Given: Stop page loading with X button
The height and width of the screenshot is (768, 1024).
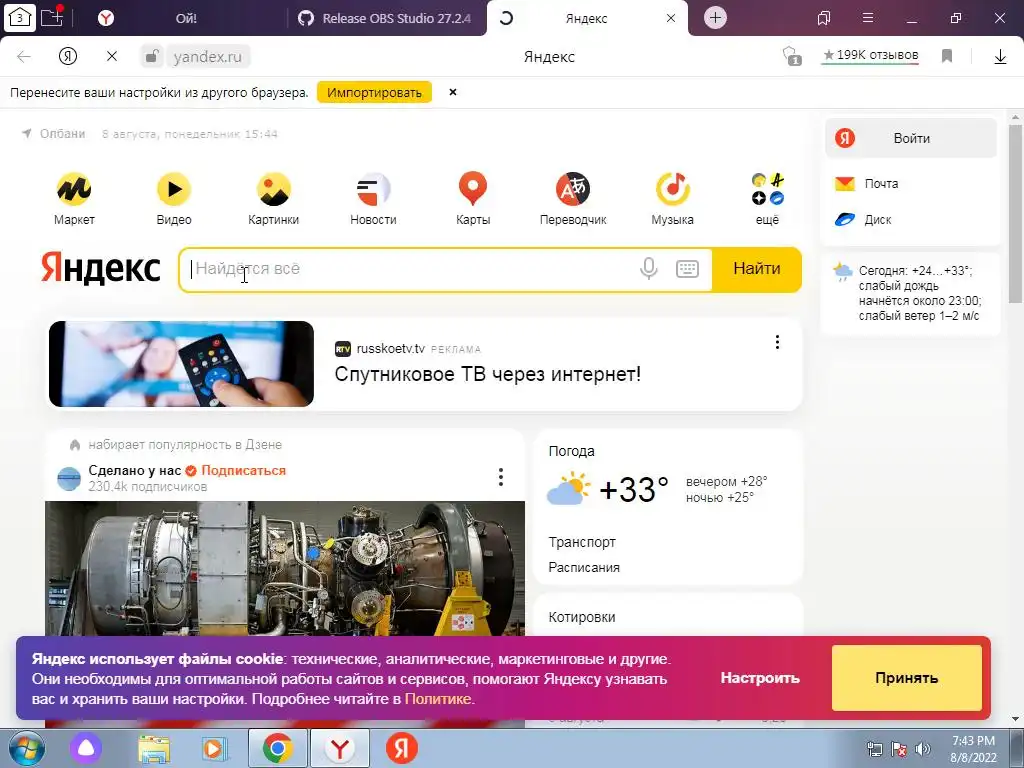Looking at the screenshot, I should pos(112,56).
